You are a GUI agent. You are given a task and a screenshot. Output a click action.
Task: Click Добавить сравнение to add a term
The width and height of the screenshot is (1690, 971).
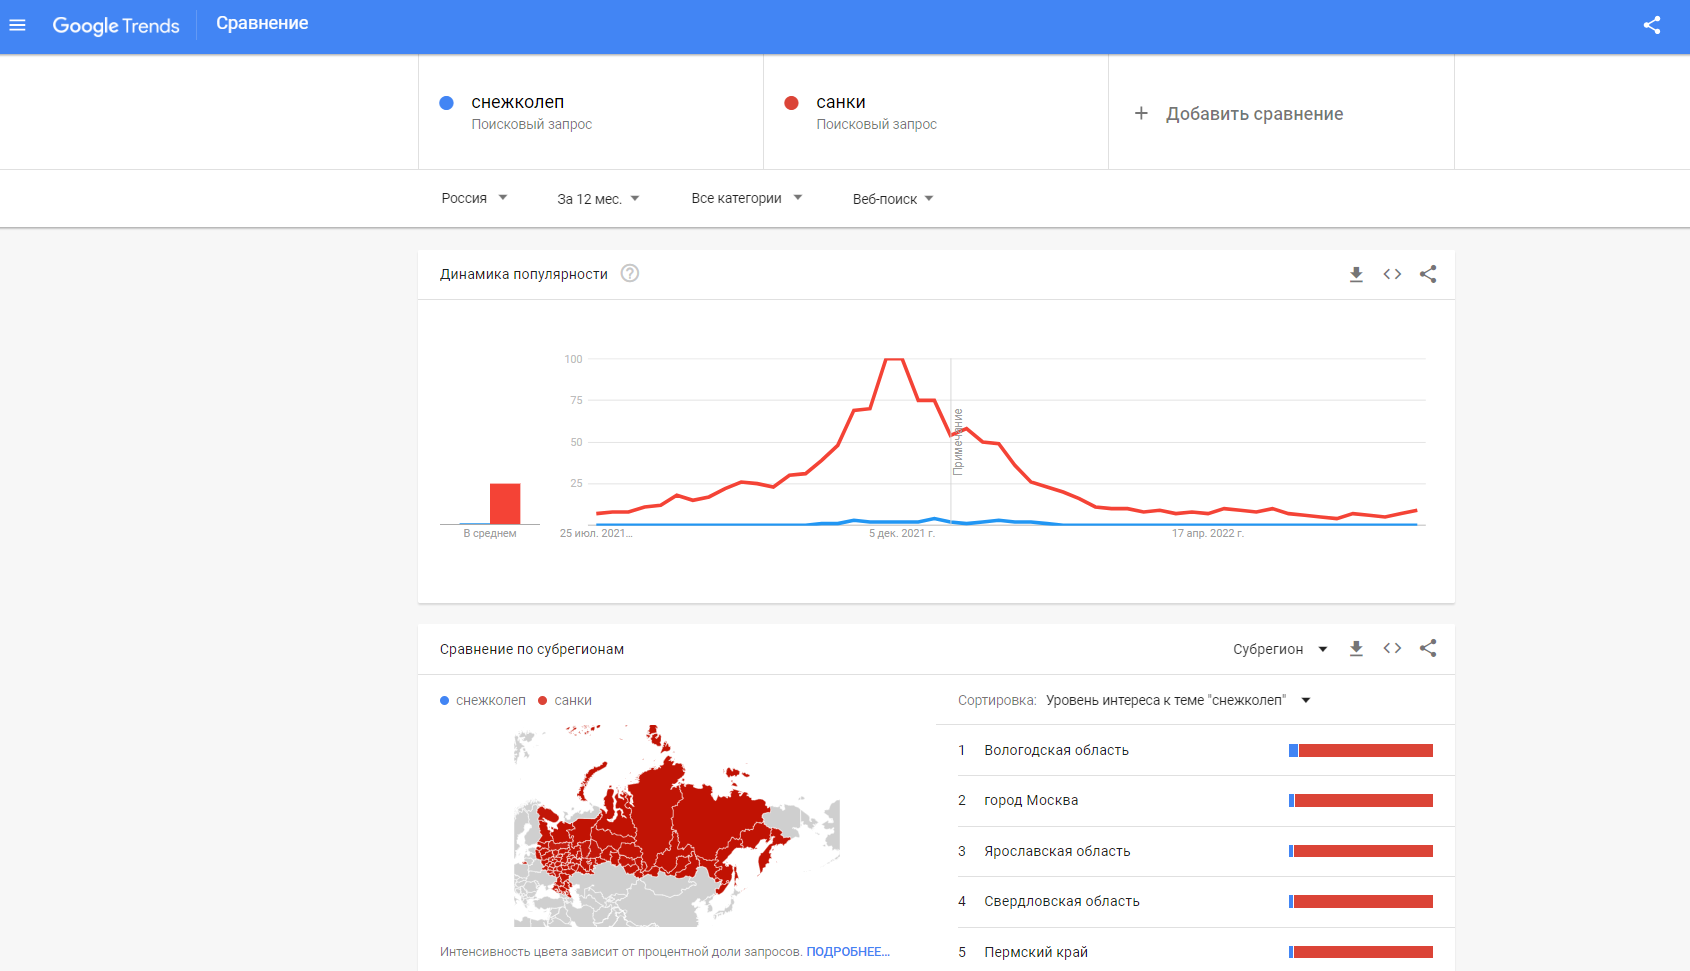1254,114
